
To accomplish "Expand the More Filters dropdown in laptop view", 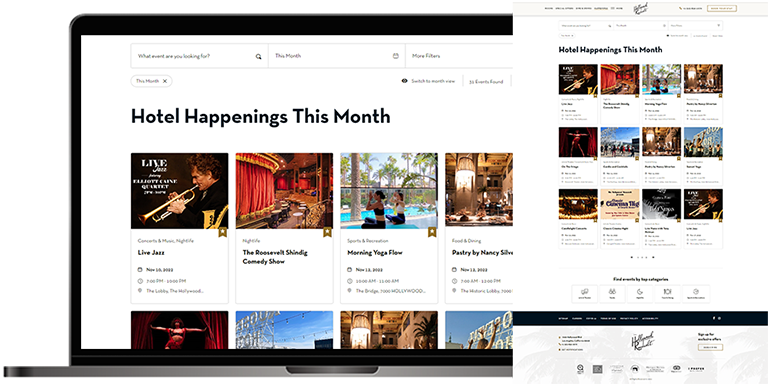I will click(x=459, y=56).
